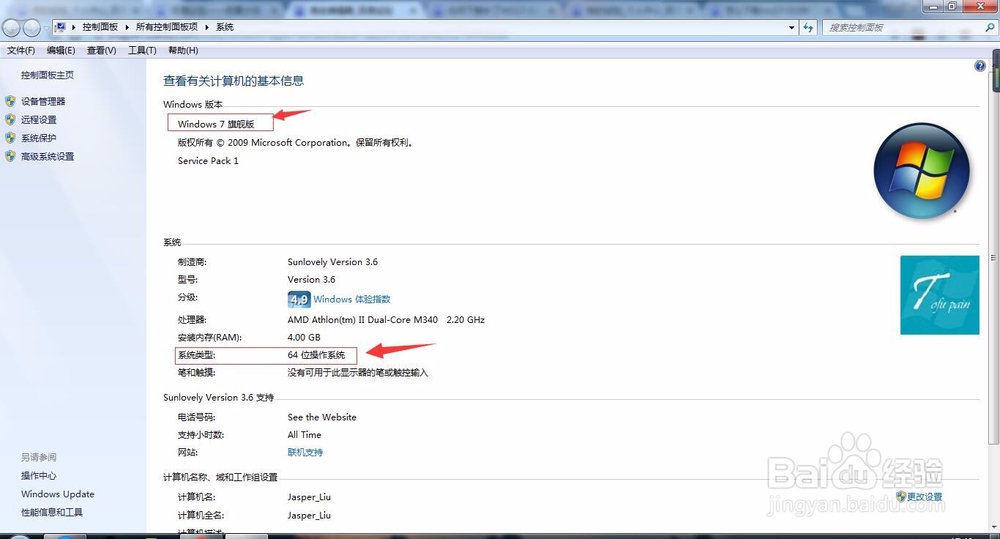
Task: Go to 控制面板主页 link
Action: [x=47, y=75]
